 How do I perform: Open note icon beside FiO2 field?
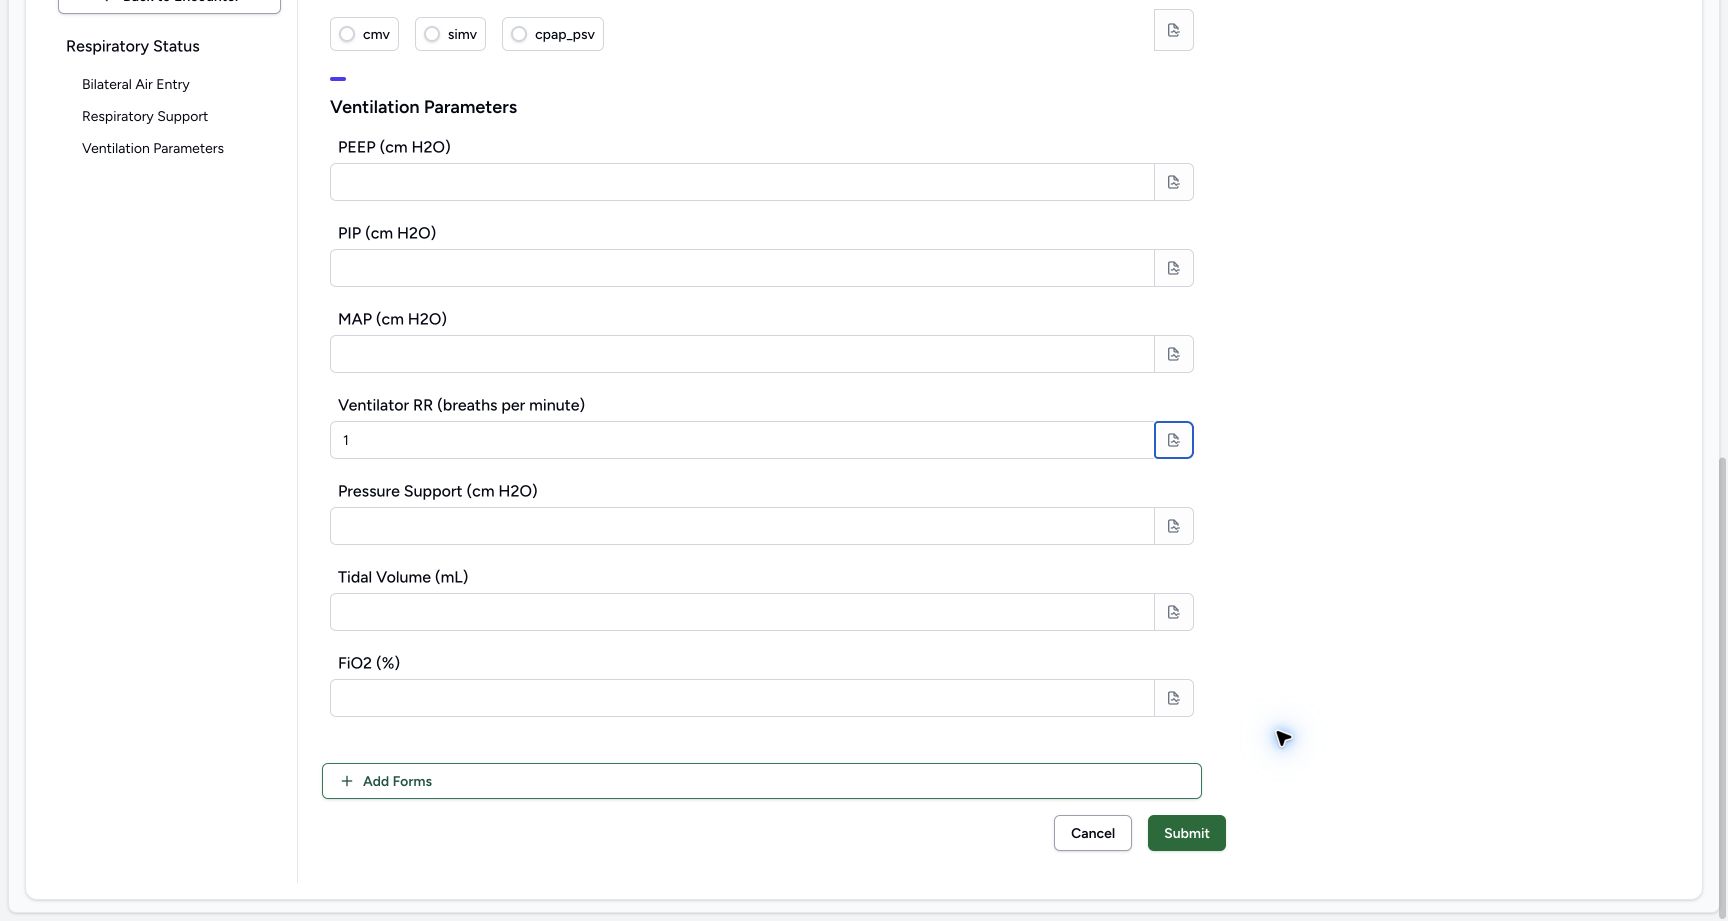point(1174,698)
